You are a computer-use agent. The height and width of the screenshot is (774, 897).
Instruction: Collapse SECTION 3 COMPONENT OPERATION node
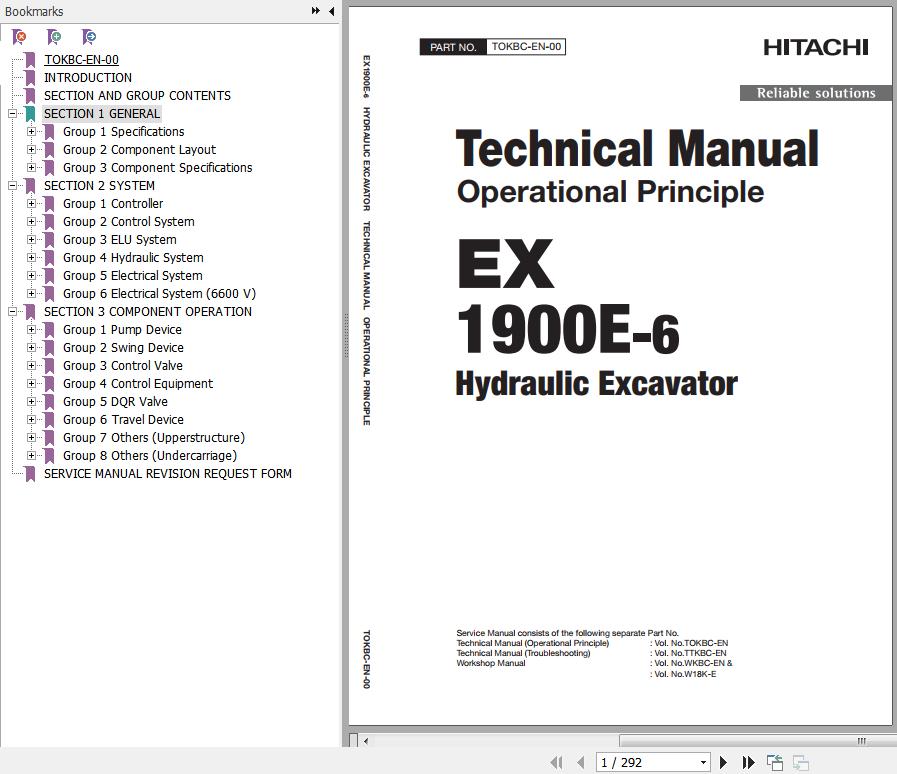13,312
